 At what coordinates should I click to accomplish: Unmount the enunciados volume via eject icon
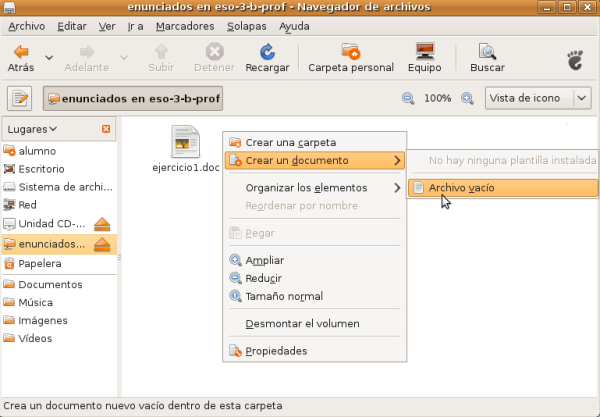(104, 244)
